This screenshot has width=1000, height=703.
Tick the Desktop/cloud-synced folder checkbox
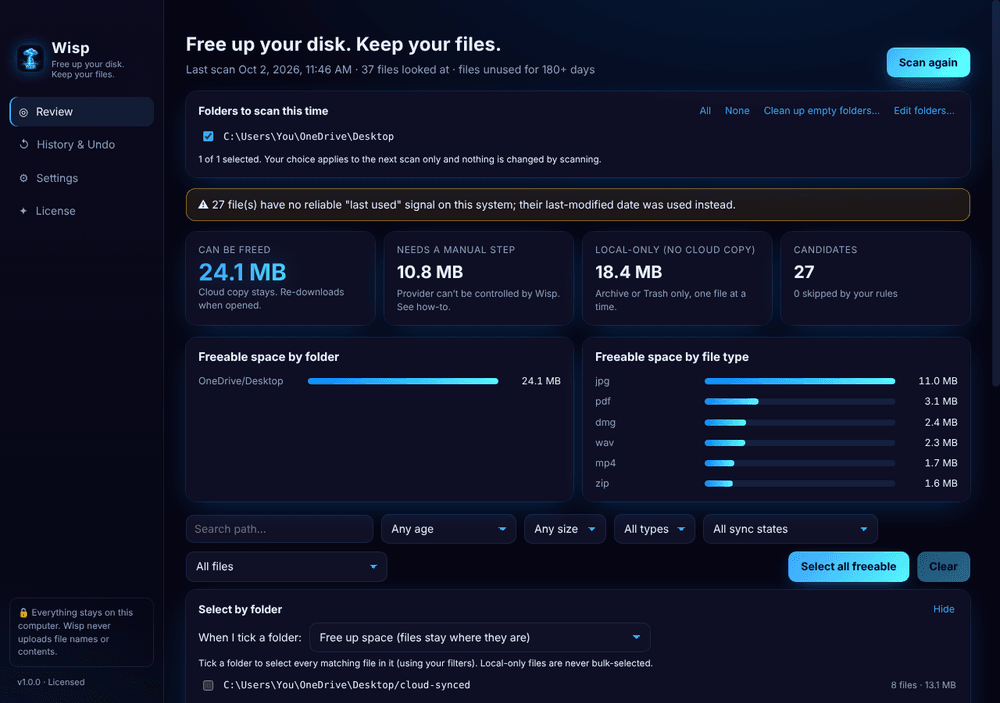(x=208, y=685)
